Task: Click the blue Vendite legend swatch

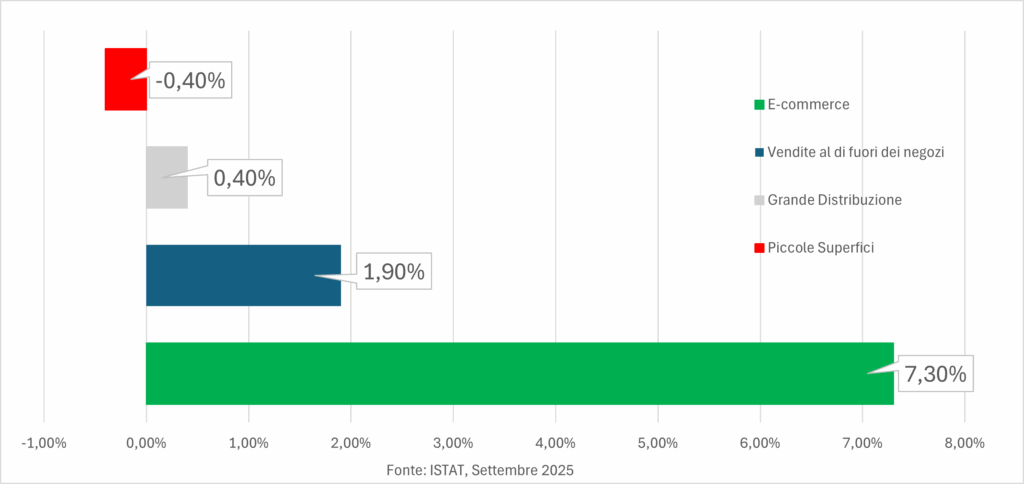Action: [760, 152]
